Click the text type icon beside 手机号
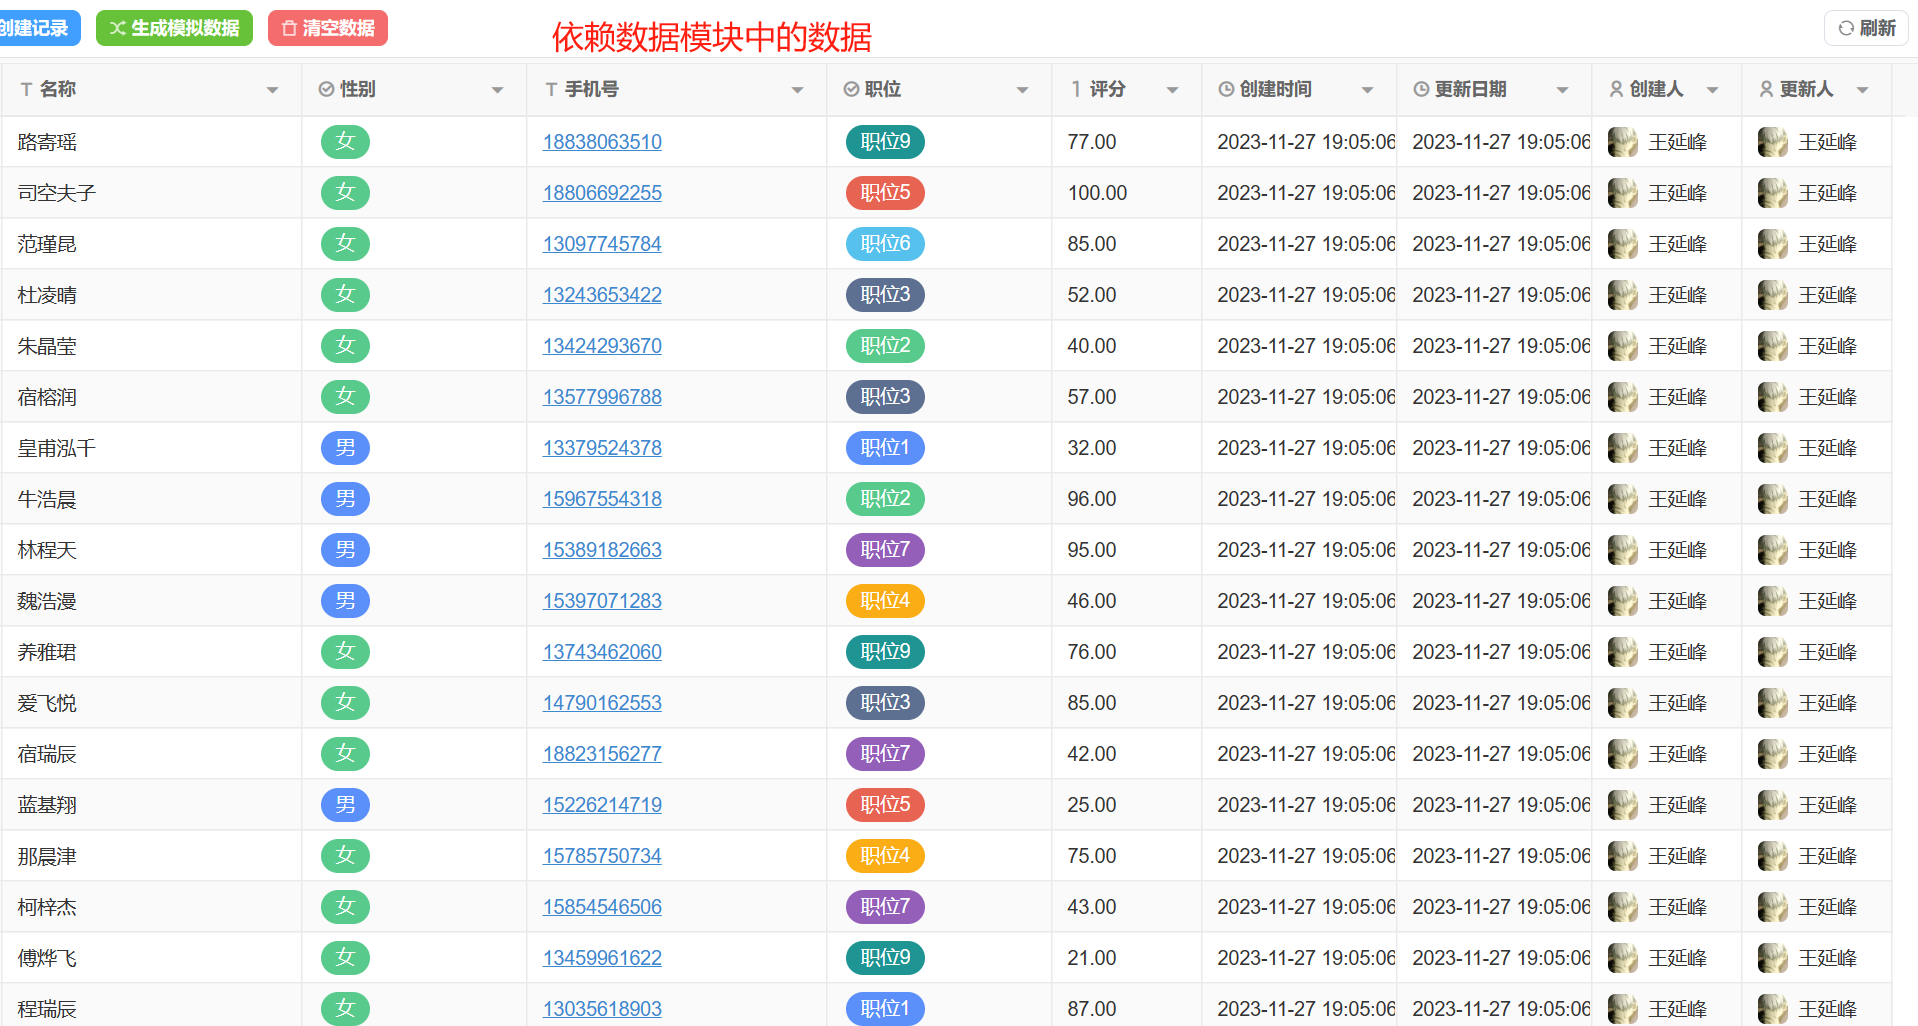 [551, 89]
